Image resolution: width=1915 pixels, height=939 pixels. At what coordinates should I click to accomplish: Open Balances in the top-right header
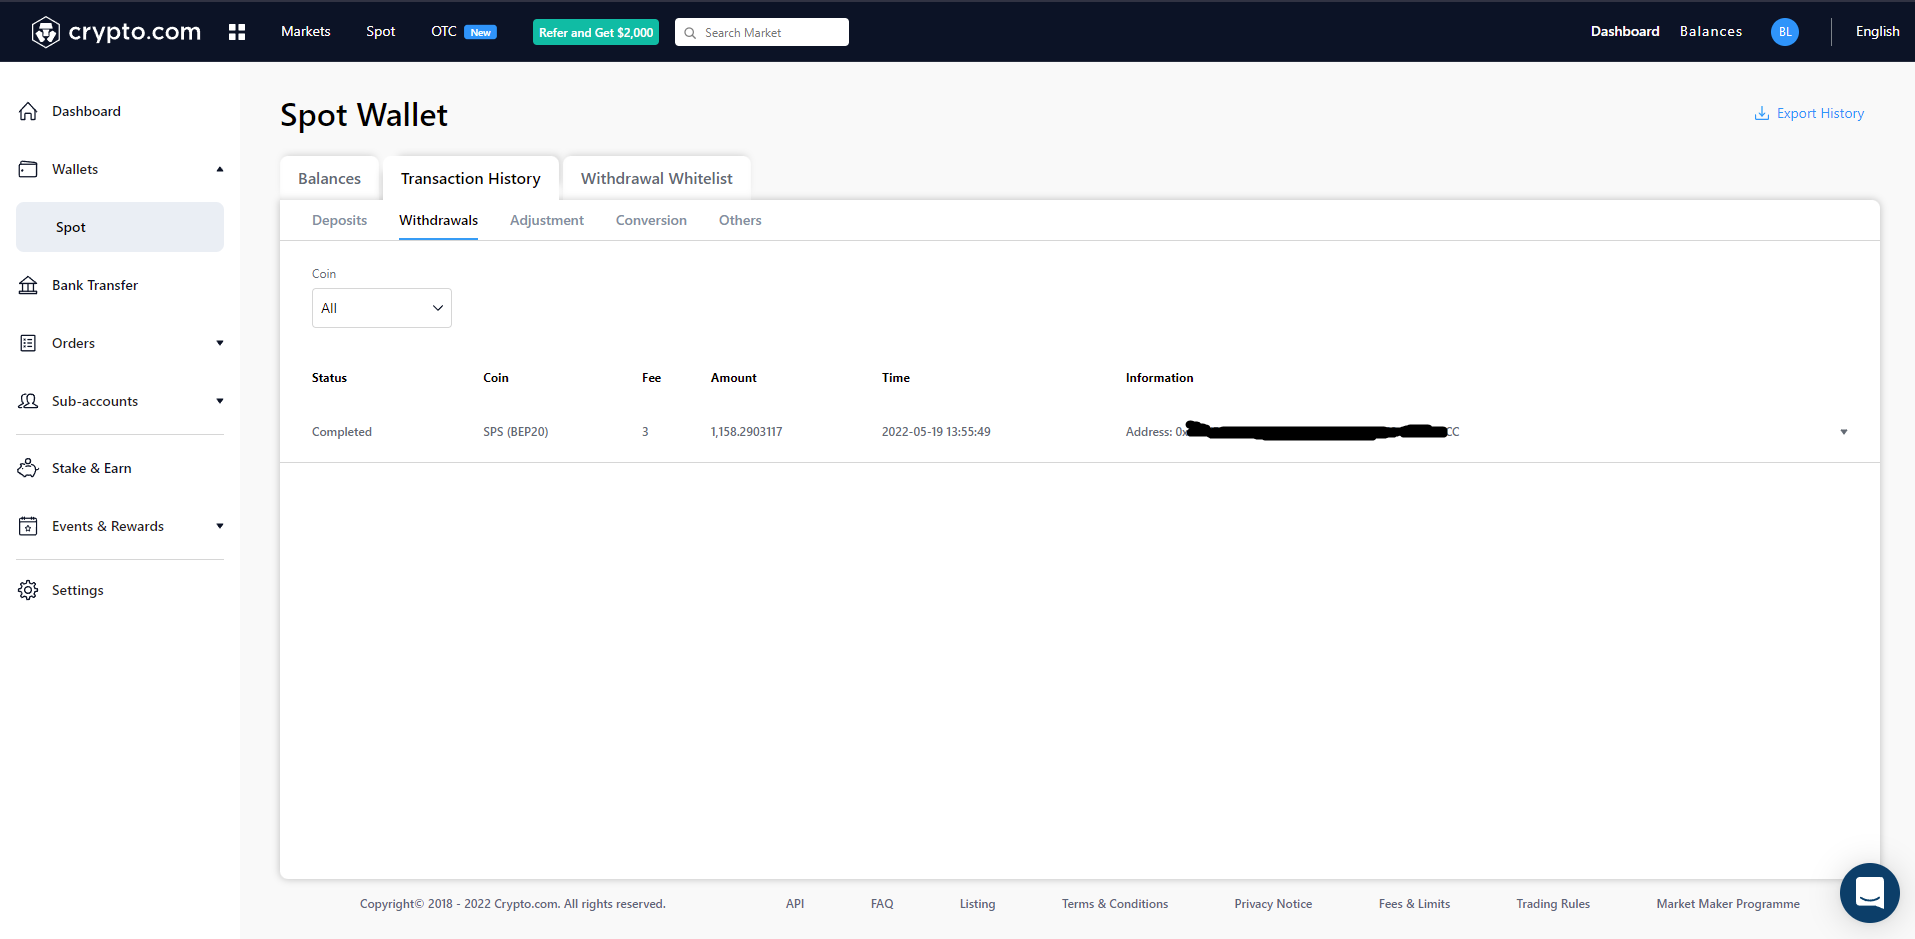1711,32
